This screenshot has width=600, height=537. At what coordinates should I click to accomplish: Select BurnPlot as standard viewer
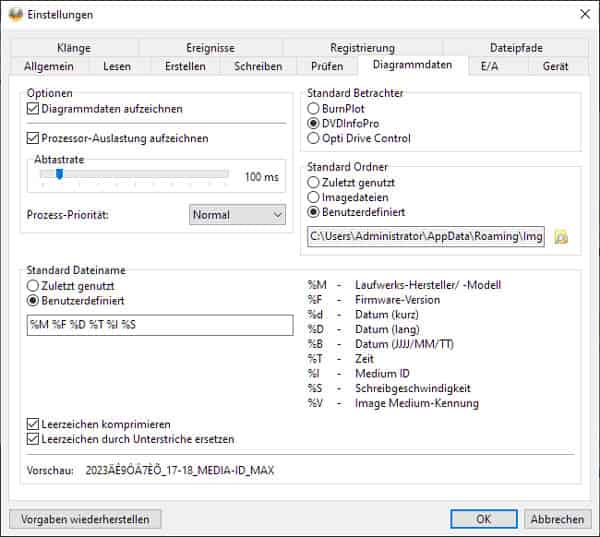point(314,108)
